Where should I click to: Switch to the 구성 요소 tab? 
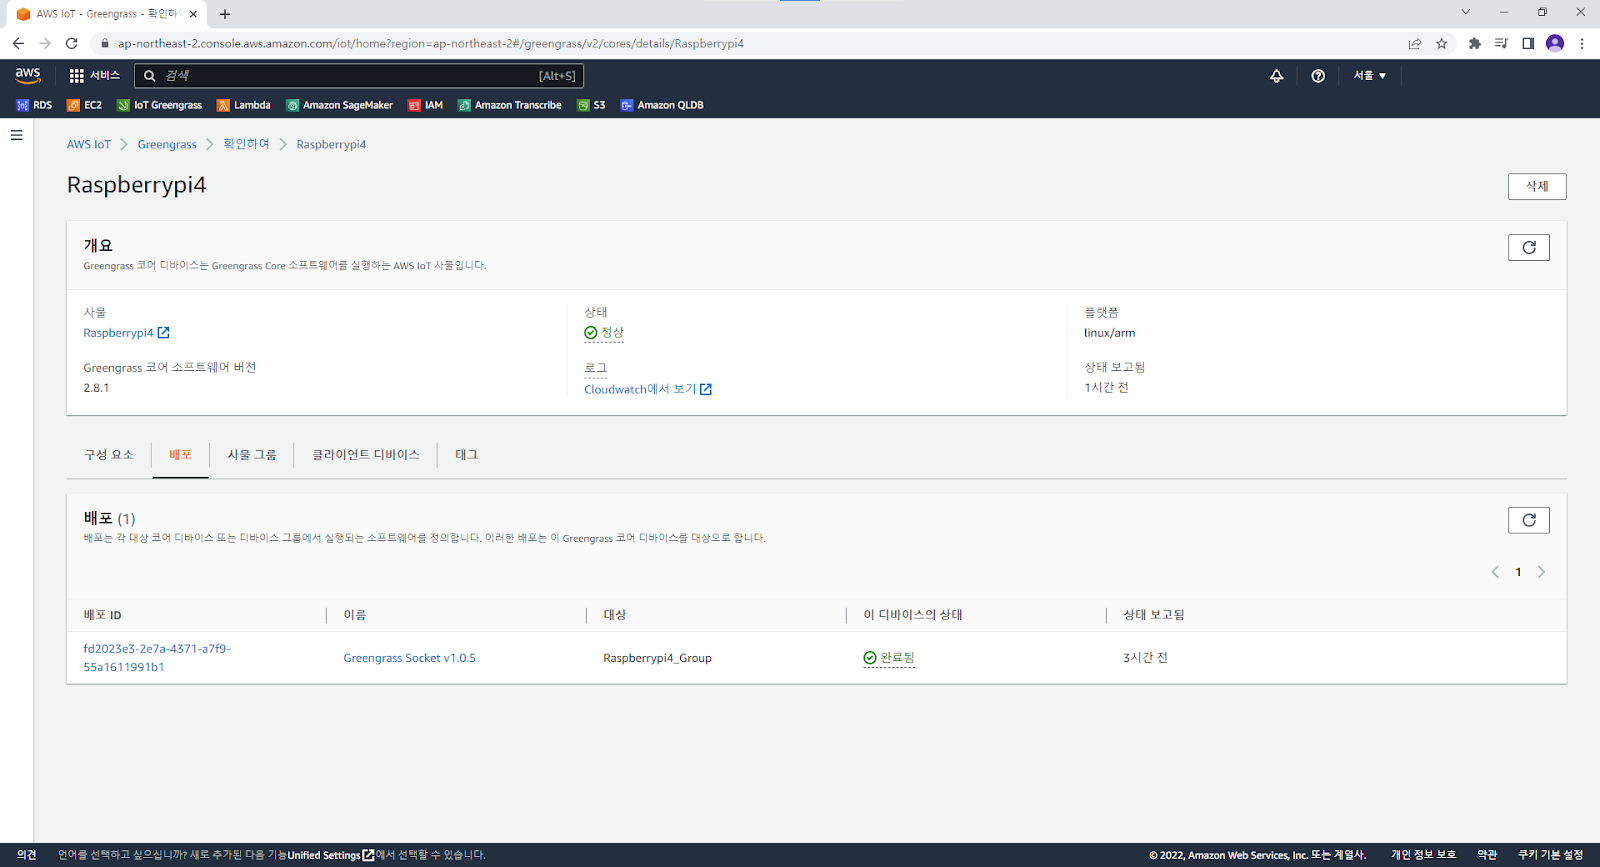[109, 455]
